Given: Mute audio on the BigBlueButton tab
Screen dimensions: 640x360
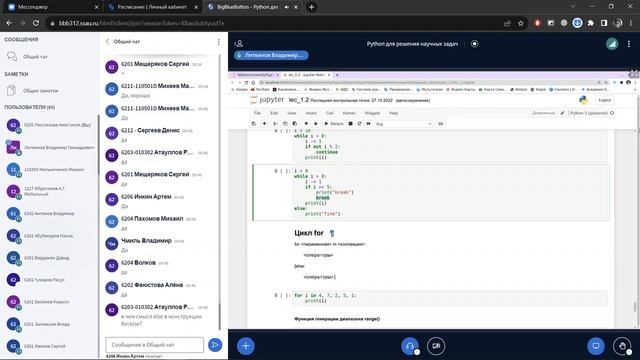Looking at the screenshot, I should (286, 7).
